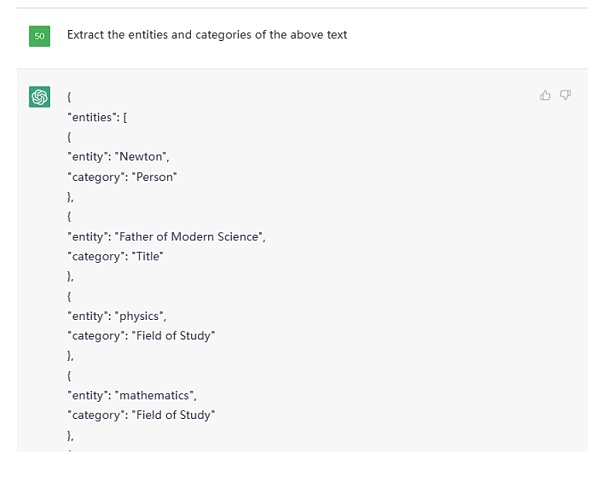Click "Field of Study" category under physics
This screenshot has height=483, width=600.
(141, 336)
